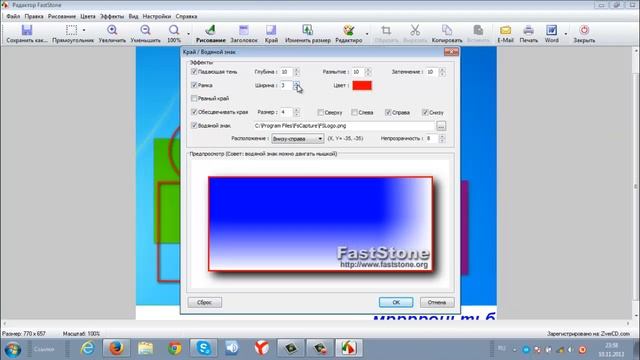Pick the red frame color swatch

362,85
